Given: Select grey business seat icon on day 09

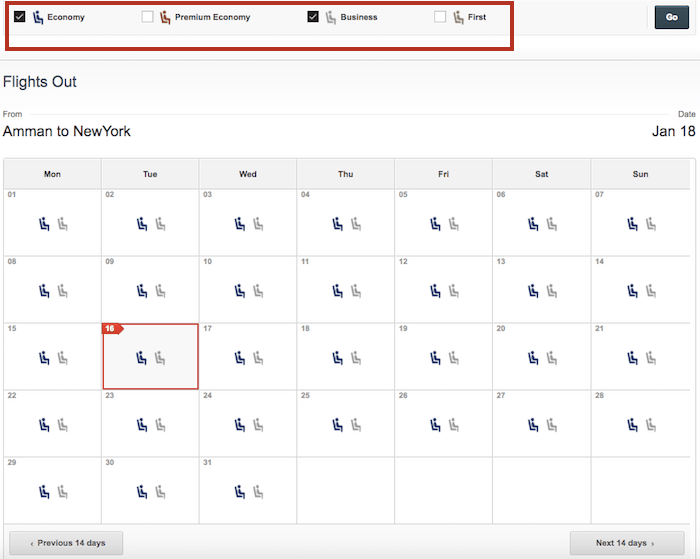Looking at the screenshot, I should 160,291.
